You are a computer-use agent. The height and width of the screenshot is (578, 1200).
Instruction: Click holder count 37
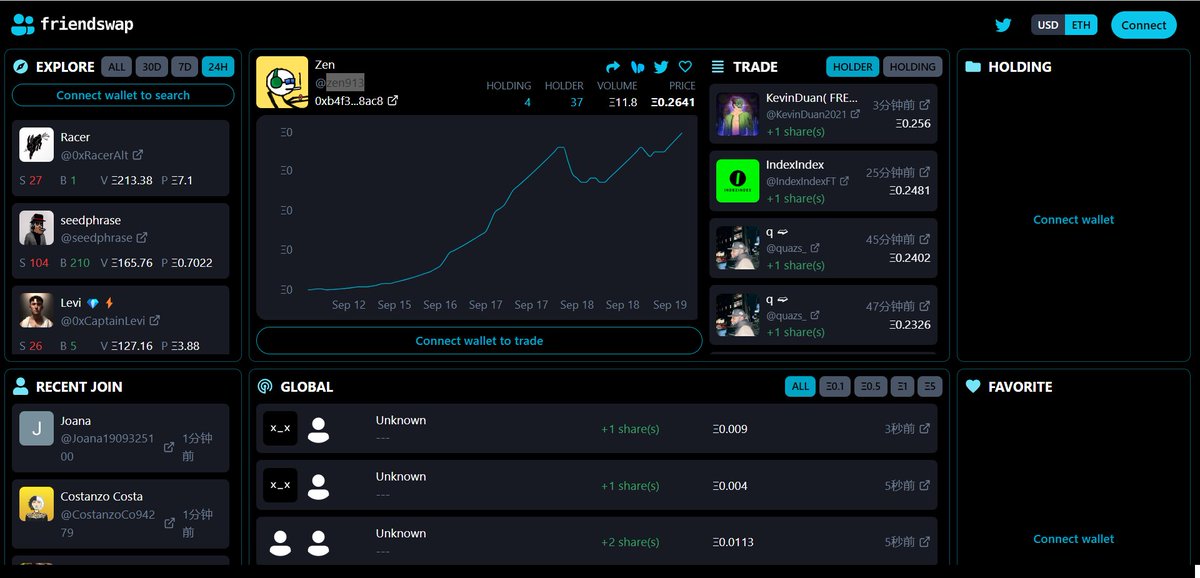[x=576, y=102]
